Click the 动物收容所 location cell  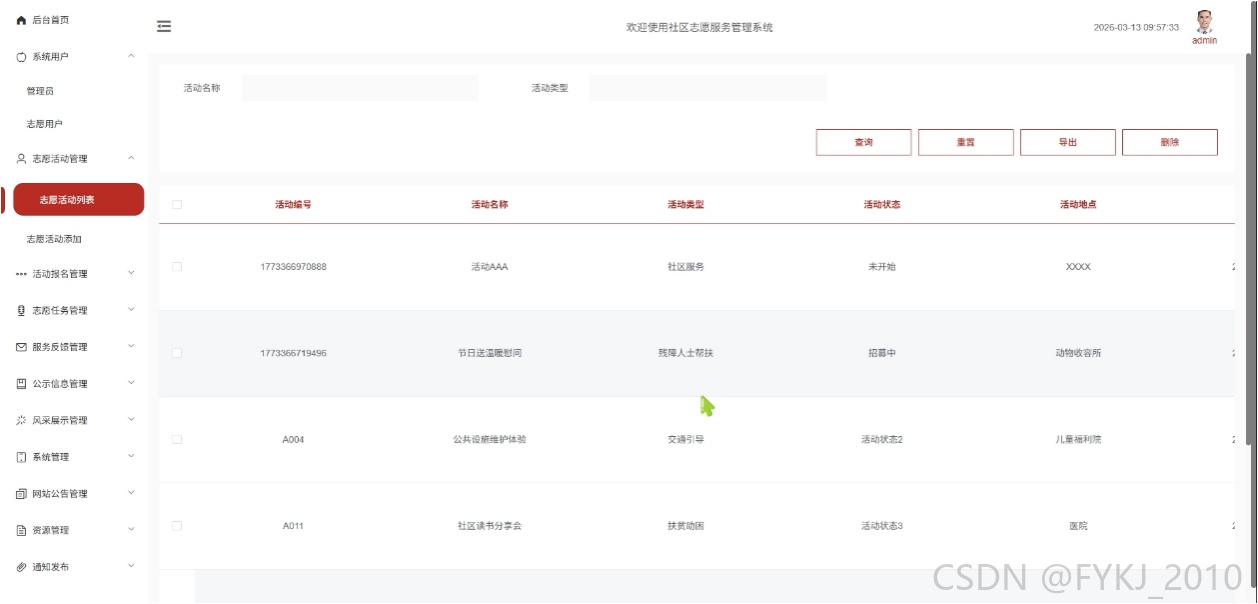(x=1078, y=353)
